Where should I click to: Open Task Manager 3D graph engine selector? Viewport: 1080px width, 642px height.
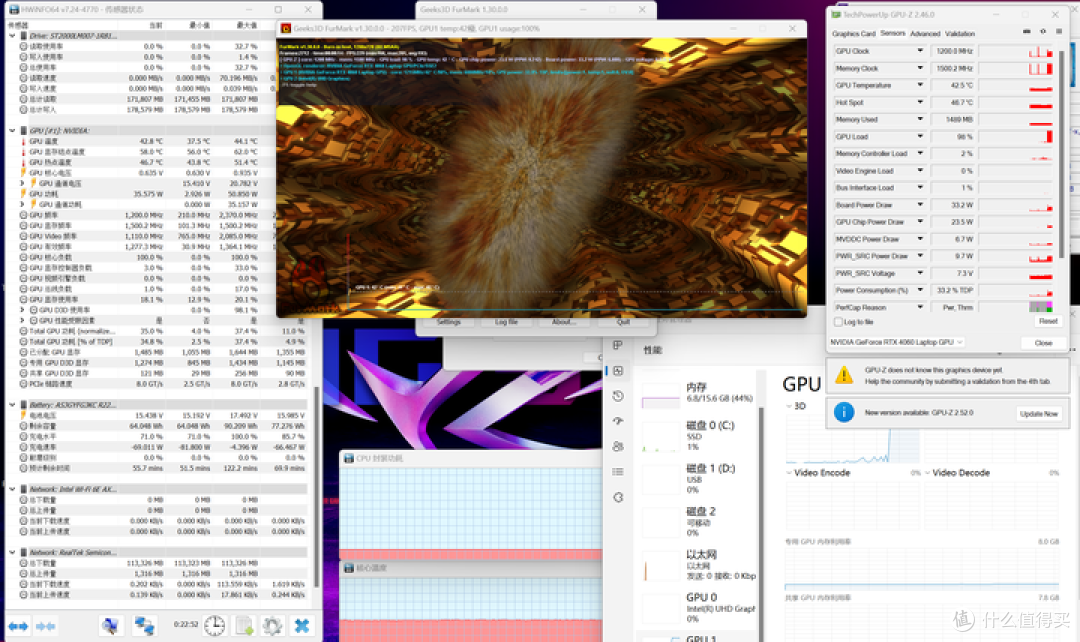point(796,406)
